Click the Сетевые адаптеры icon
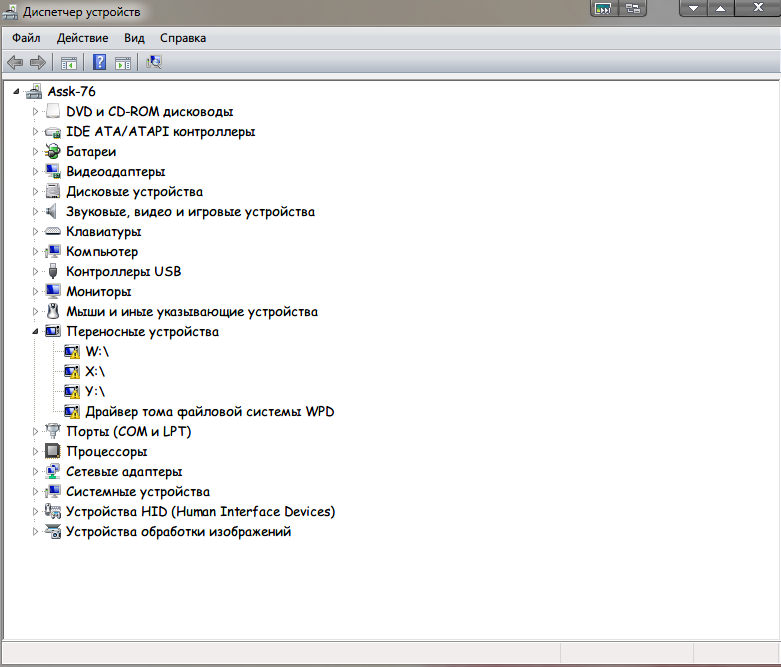Viewport: 781px width, 667px height. (x=53, y=471)
